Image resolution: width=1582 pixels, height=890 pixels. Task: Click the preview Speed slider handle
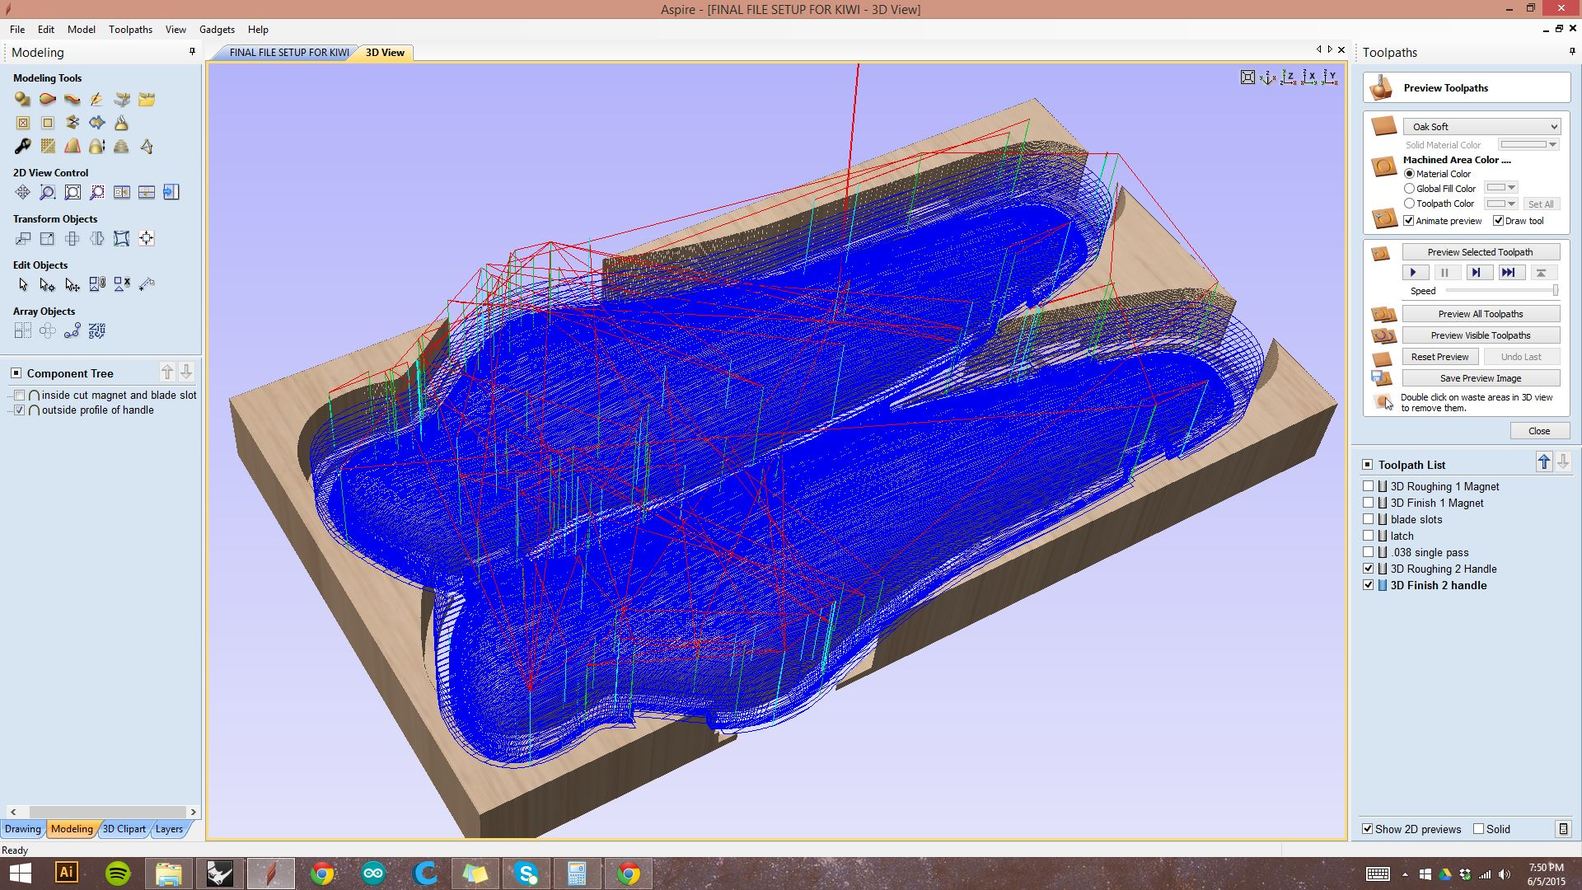1555,291
